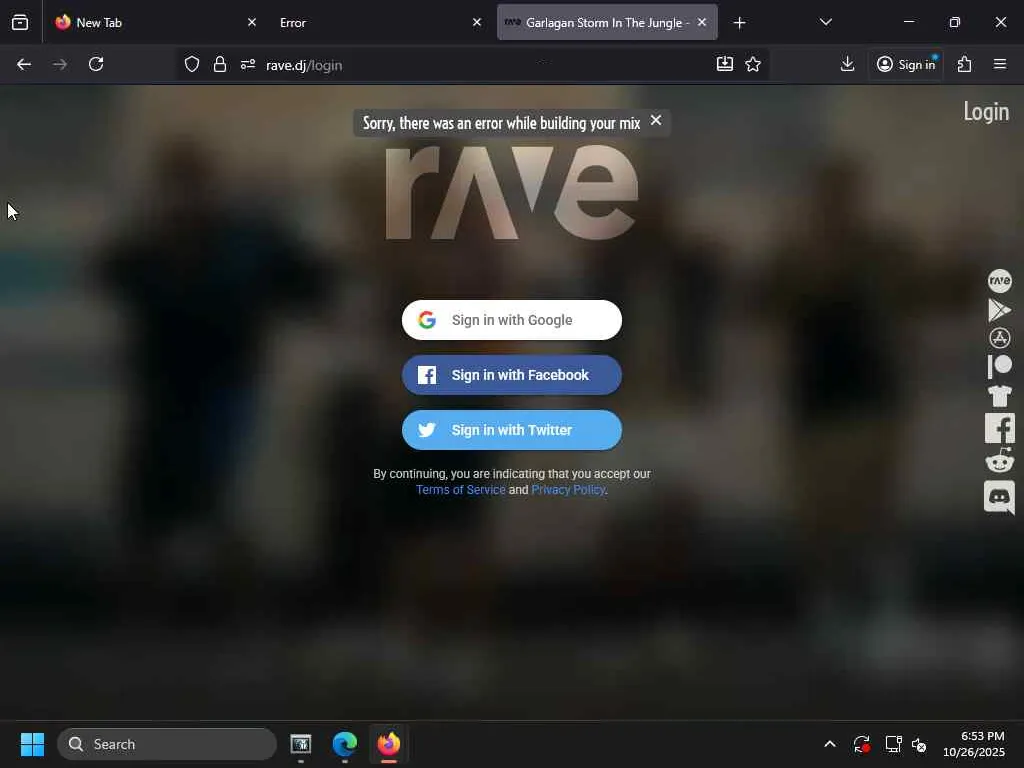Reload the current page
This screenshot has height=768, width=1024.
96,64
